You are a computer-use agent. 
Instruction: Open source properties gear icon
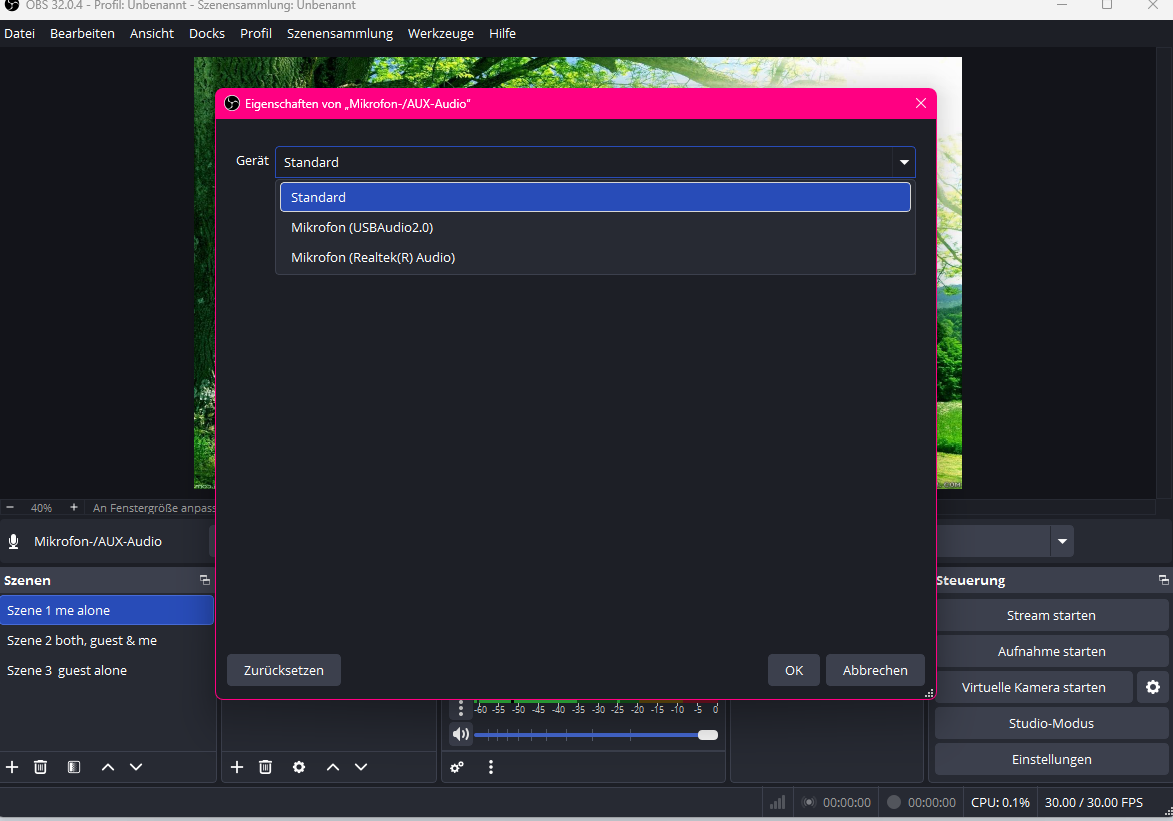(298, 767)
